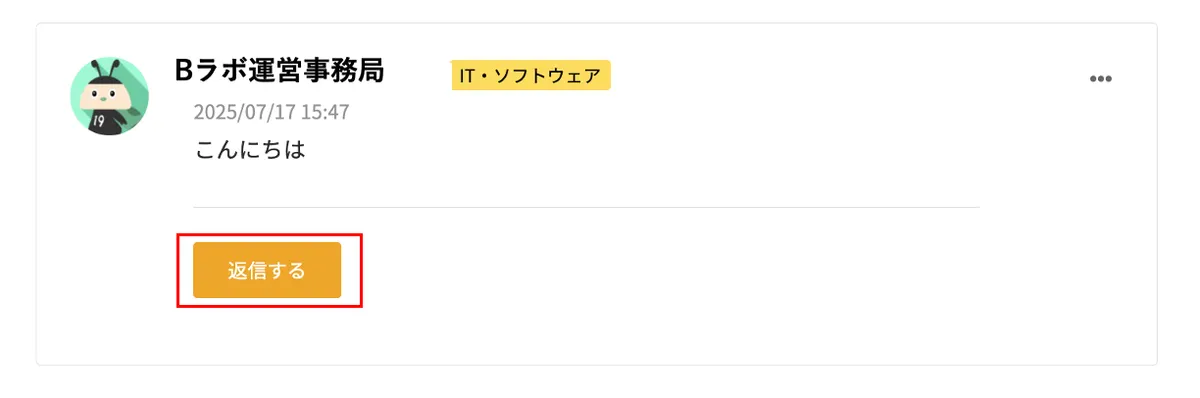The image size is (1200, 398).
Task: Click the number 19 on the avatar shirt
Action: click(x=99, y=122)
